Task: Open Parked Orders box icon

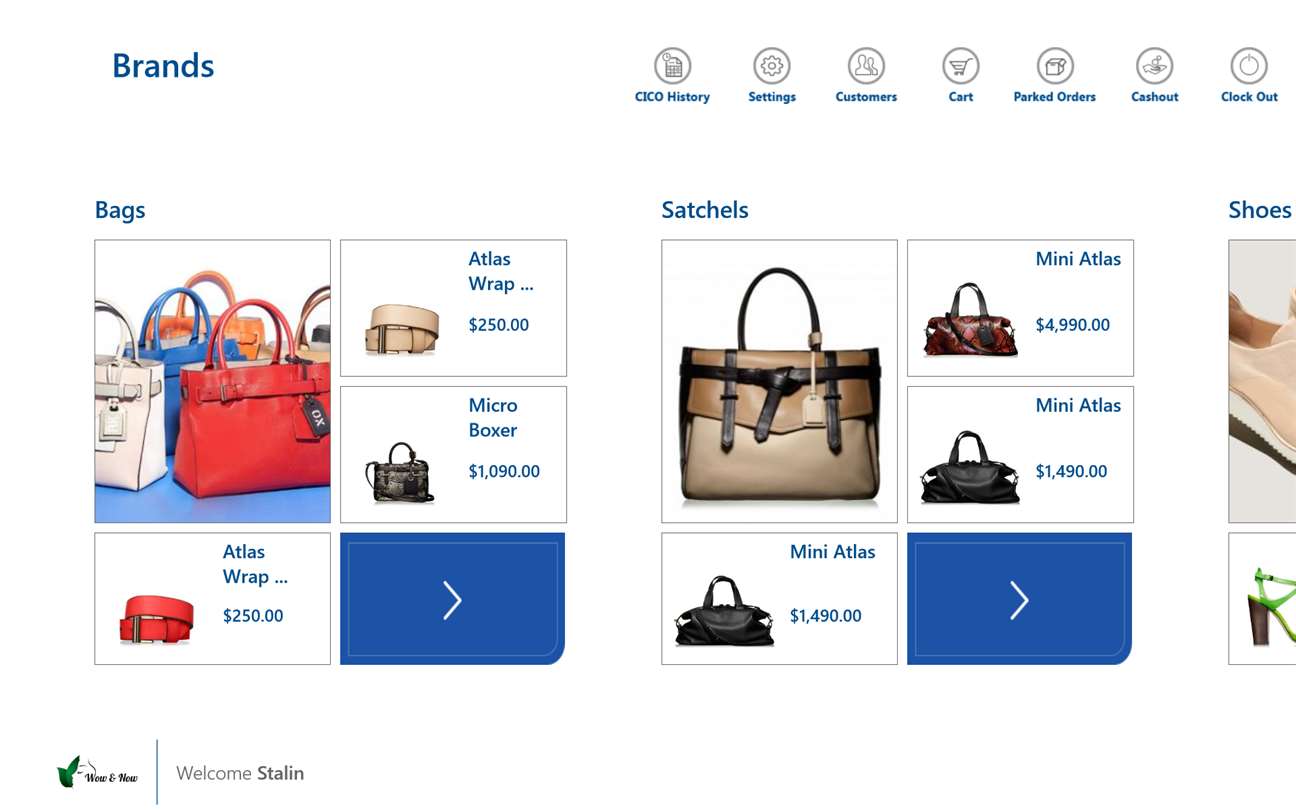Action: tap(1055, 66)
